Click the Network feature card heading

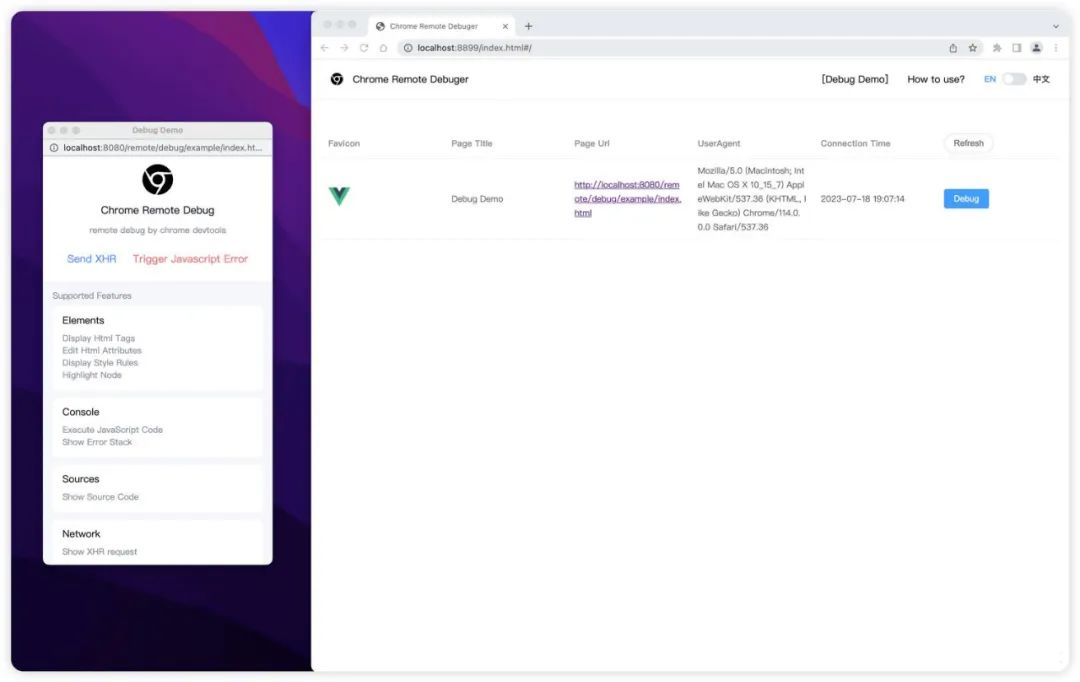(81, 534)
